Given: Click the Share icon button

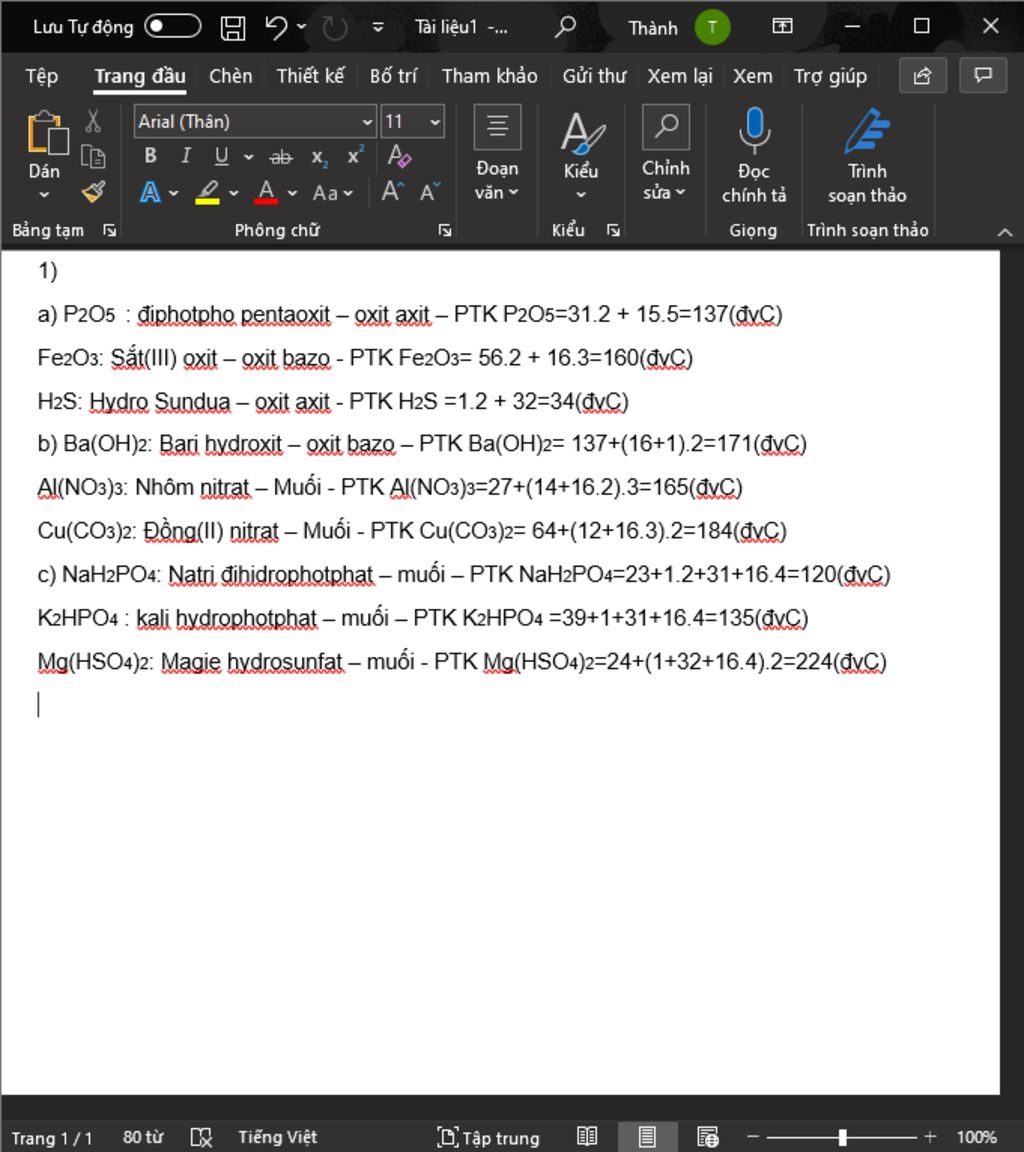Looking at the screenshot, I should point(923,75).
